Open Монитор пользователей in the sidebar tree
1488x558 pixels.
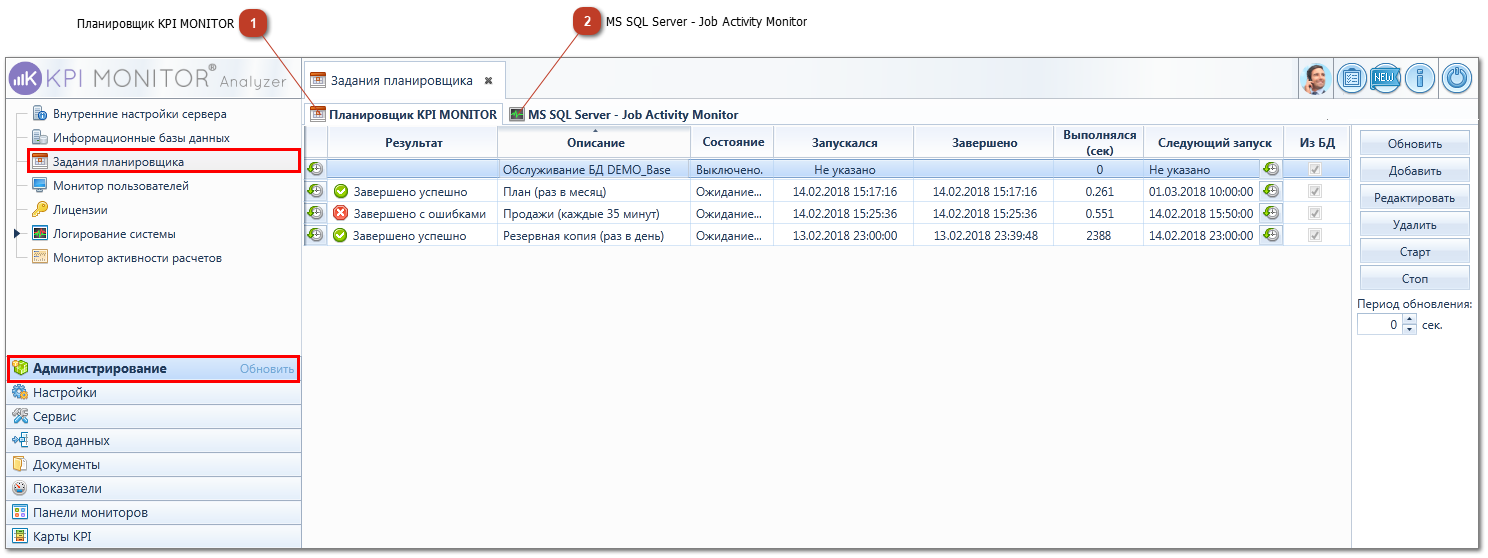[121, 185]
